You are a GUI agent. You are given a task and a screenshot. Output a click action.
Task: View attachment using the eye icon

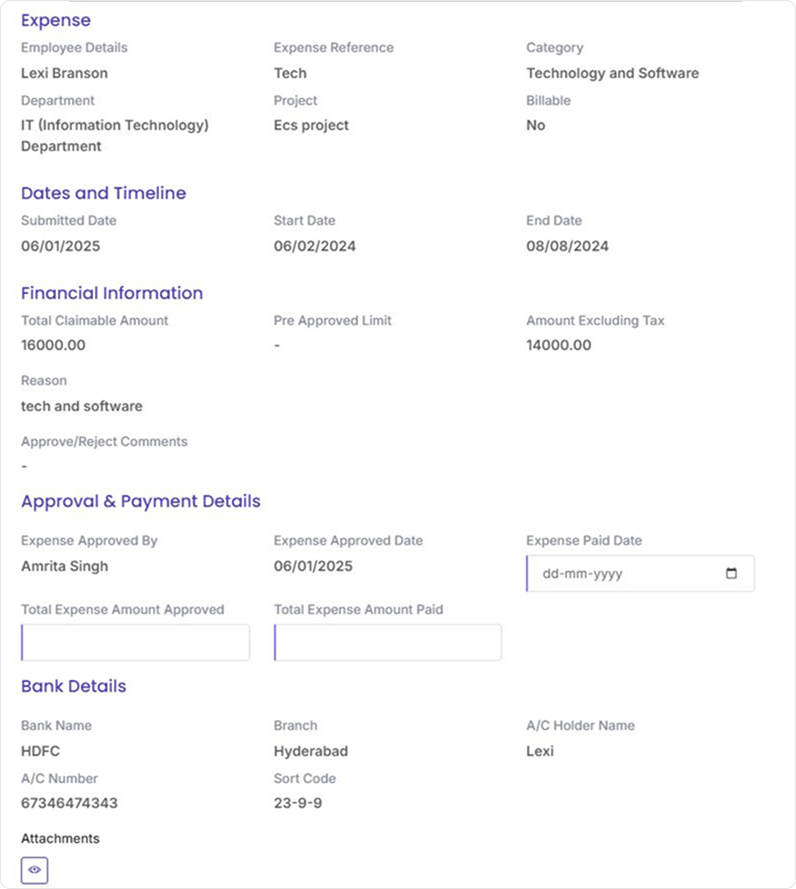[x=35, y=870]
